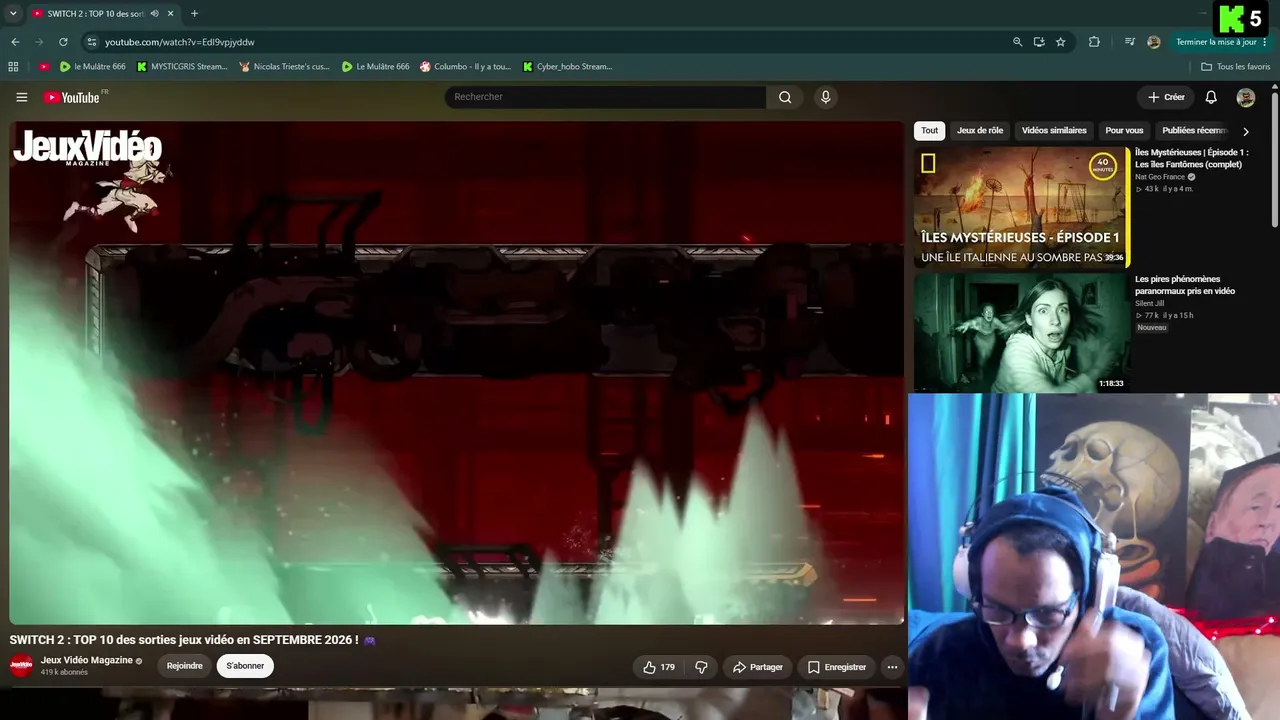Open the Chrome three-dot menu
This screenshot has width=1280, height=720.
pos(1265,42)
